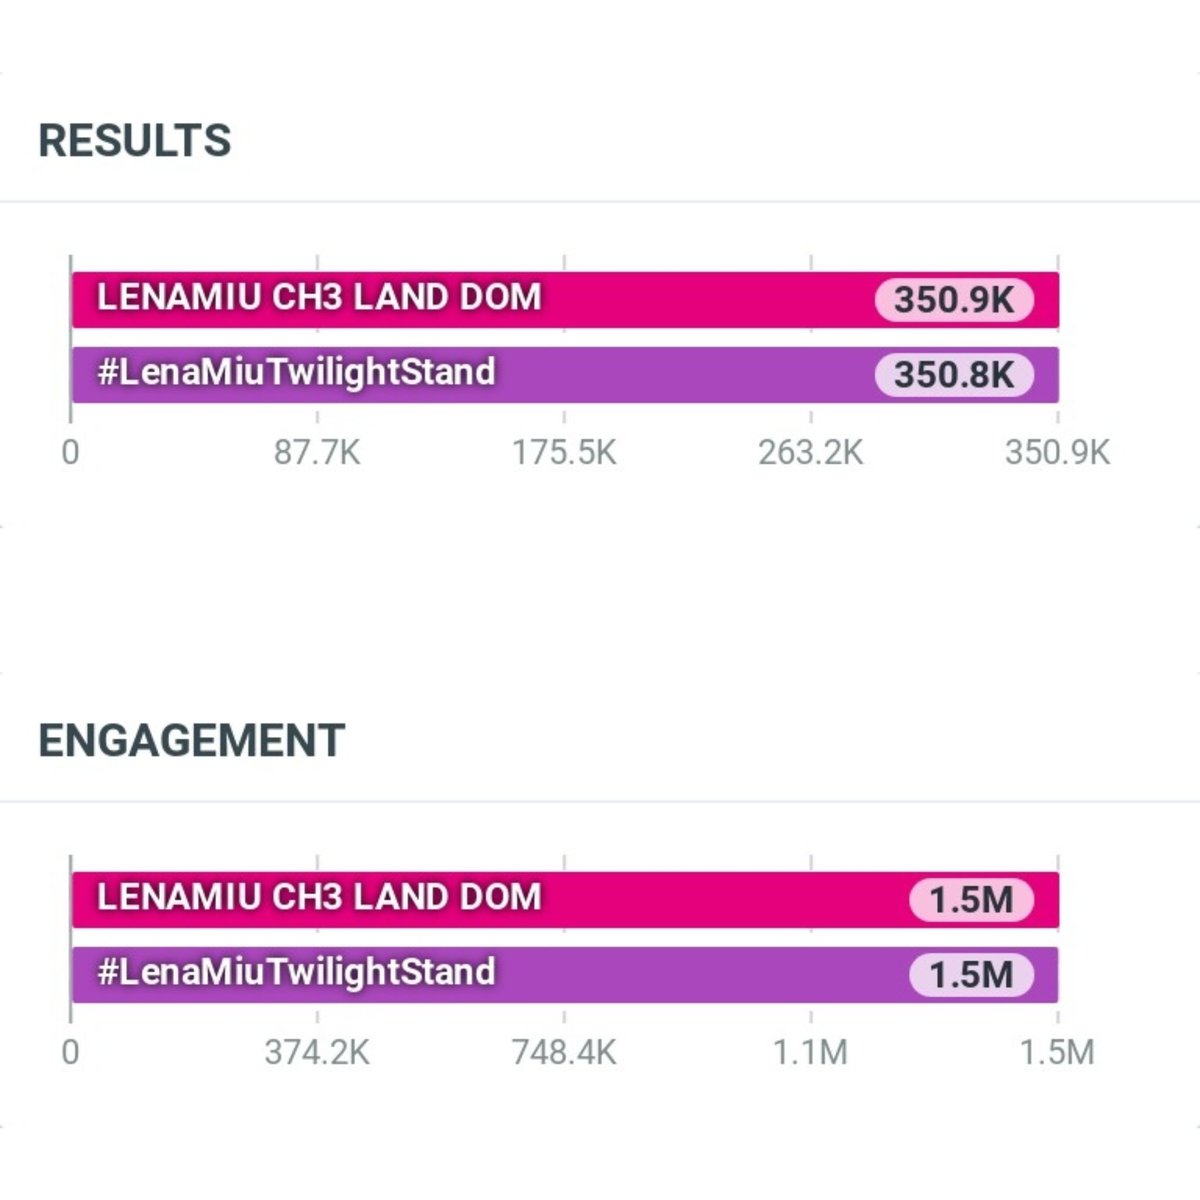Image resolution: width=1200 pixels, height=1200 pixels.
Task: Click the results chart zero axis label
Action: point(70,452)
